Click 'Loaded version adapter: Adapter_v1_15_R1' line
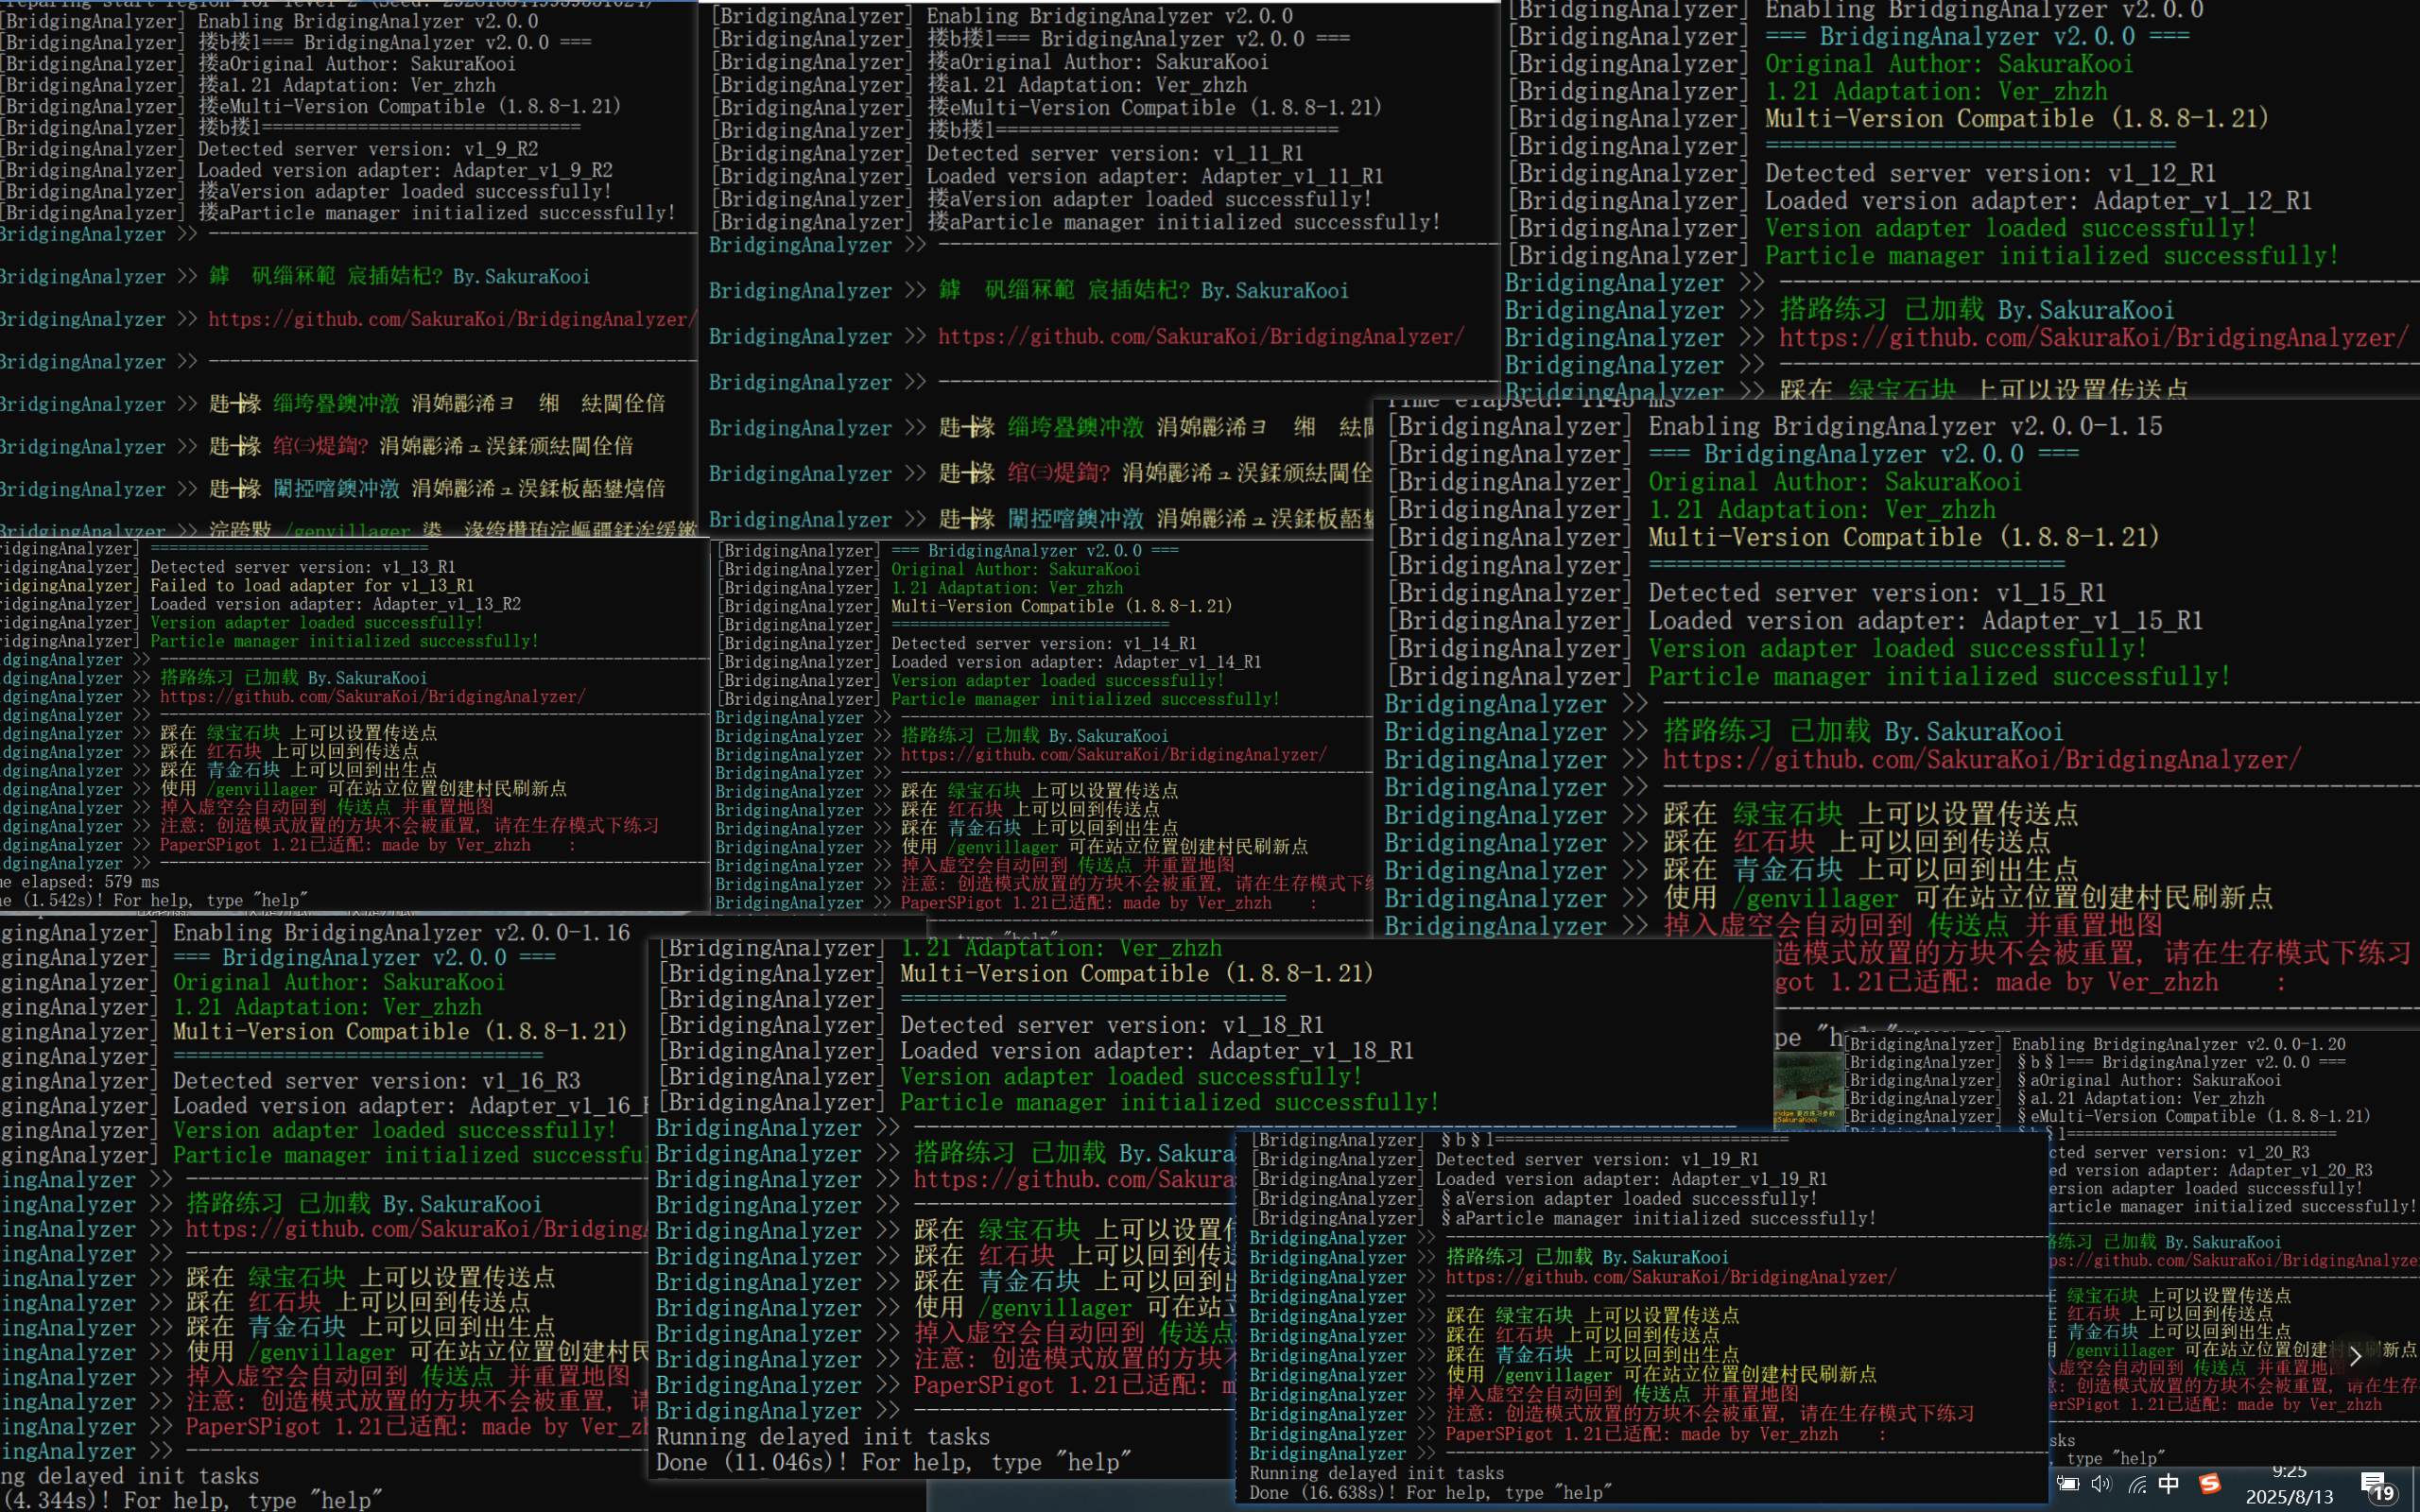2420x1512 pixels. (1925, 621)
